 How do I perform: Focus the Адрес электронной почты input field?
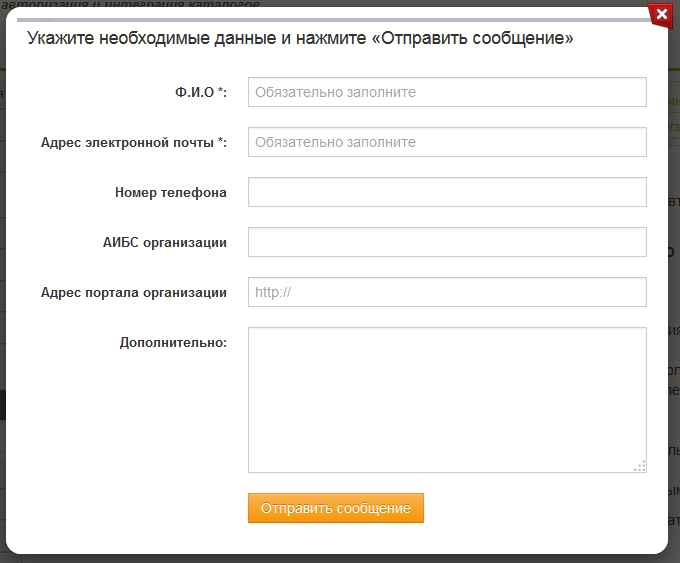click(447, 142)
